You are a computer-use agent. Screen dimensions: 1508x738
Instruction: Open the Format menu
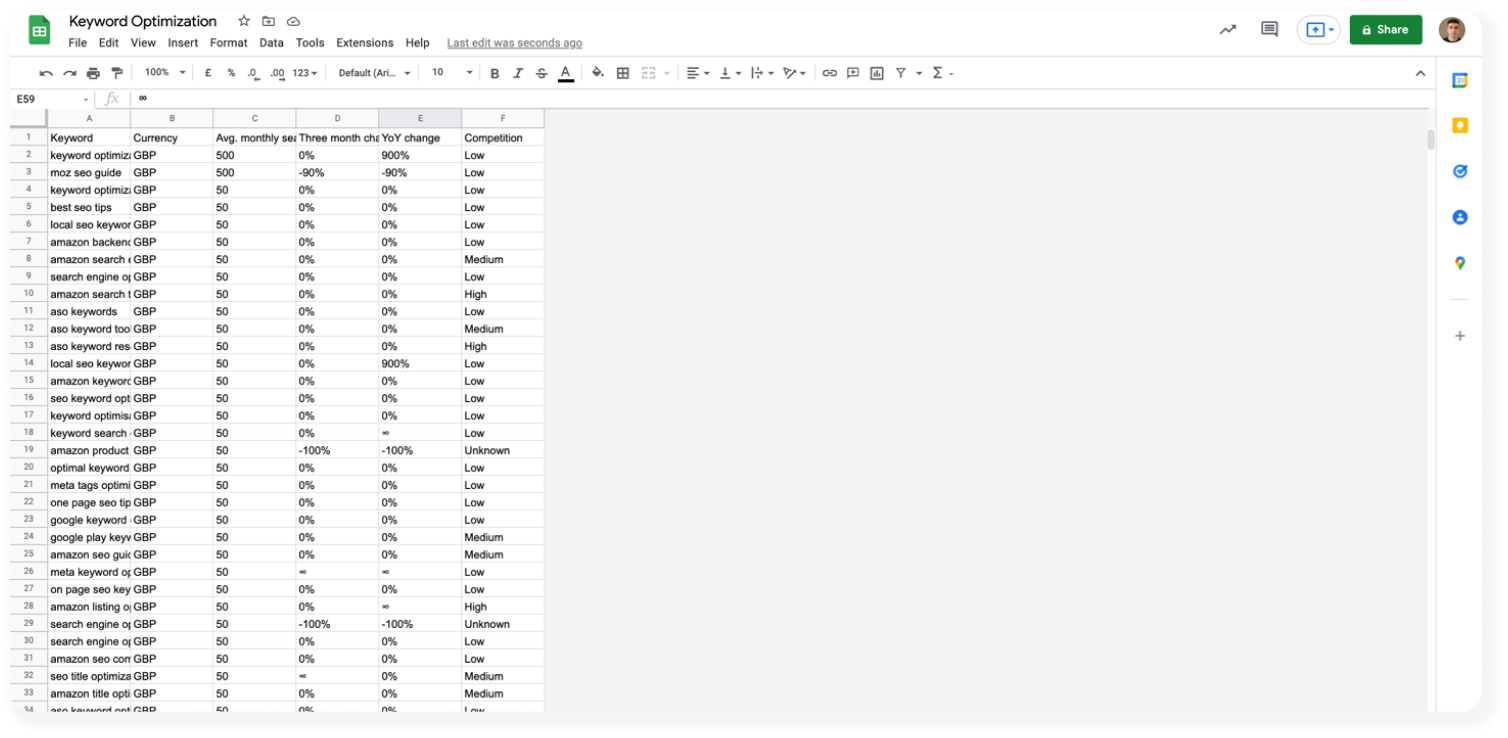(229, 43)
